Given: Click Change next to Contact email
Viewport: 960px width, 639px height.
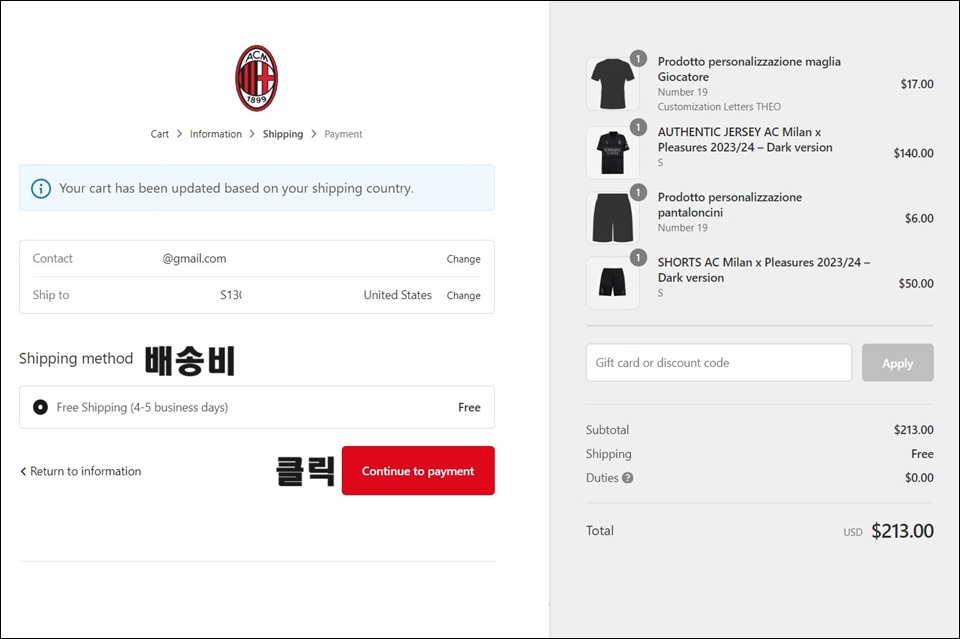Looking at the screenshot, I should pyautogui.click(x=463, y=259).
